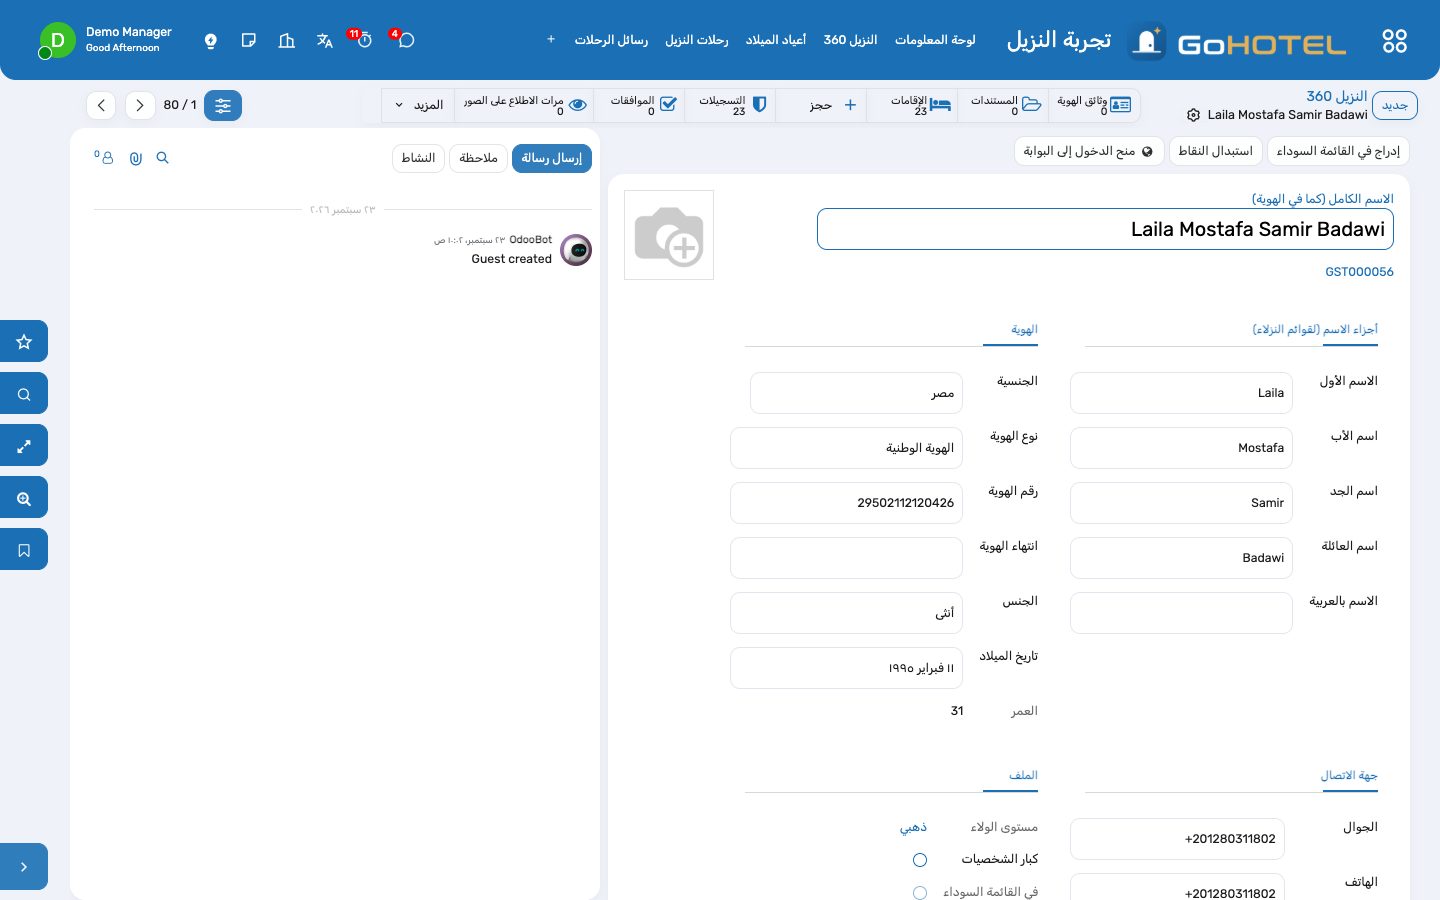
Task: Switch to the ملاحظة note tab
Action: [478, 158]
